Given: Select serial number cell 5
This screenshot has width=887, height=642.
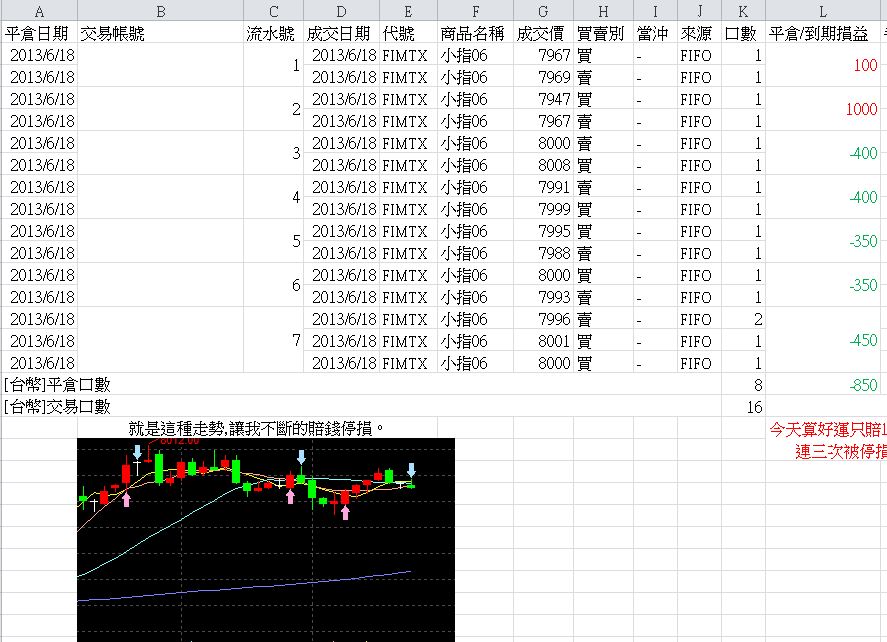Looking at the screenshot, I should [x=274, y=241].
